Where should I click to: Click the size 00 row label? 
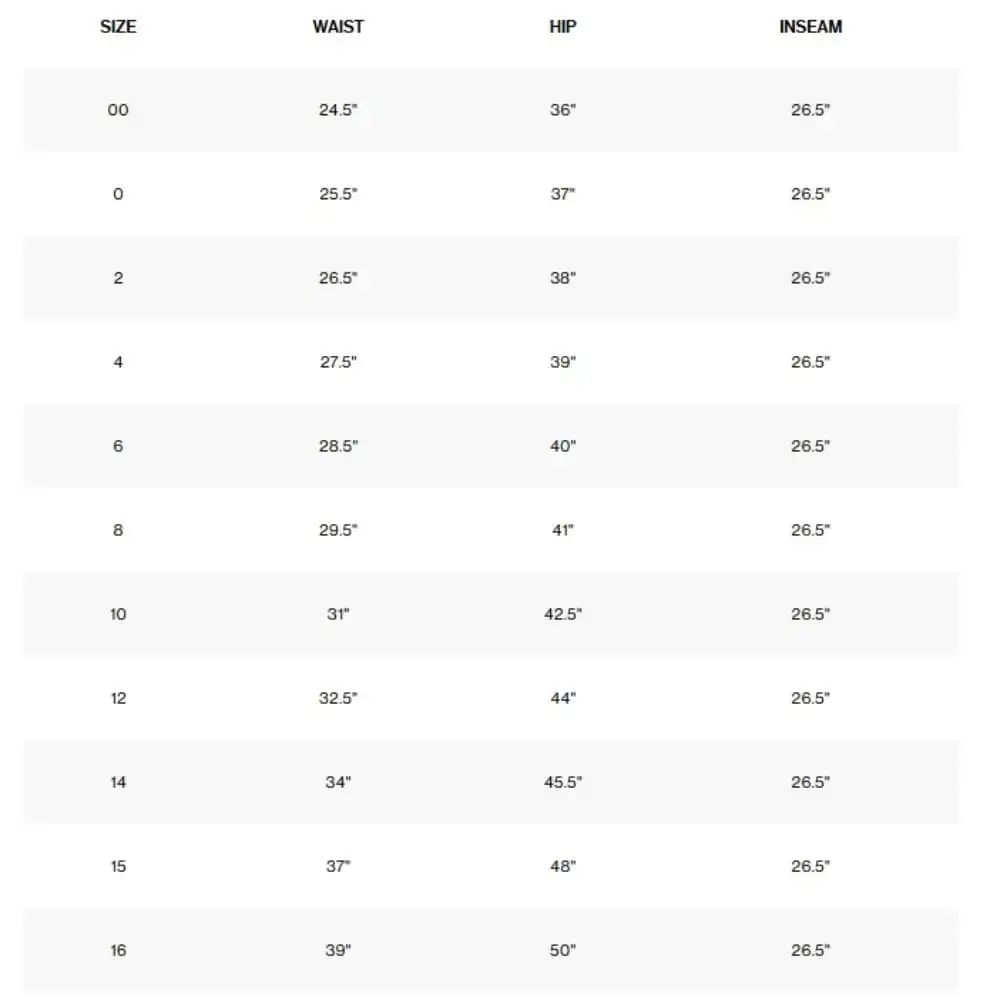coord(118,110)
